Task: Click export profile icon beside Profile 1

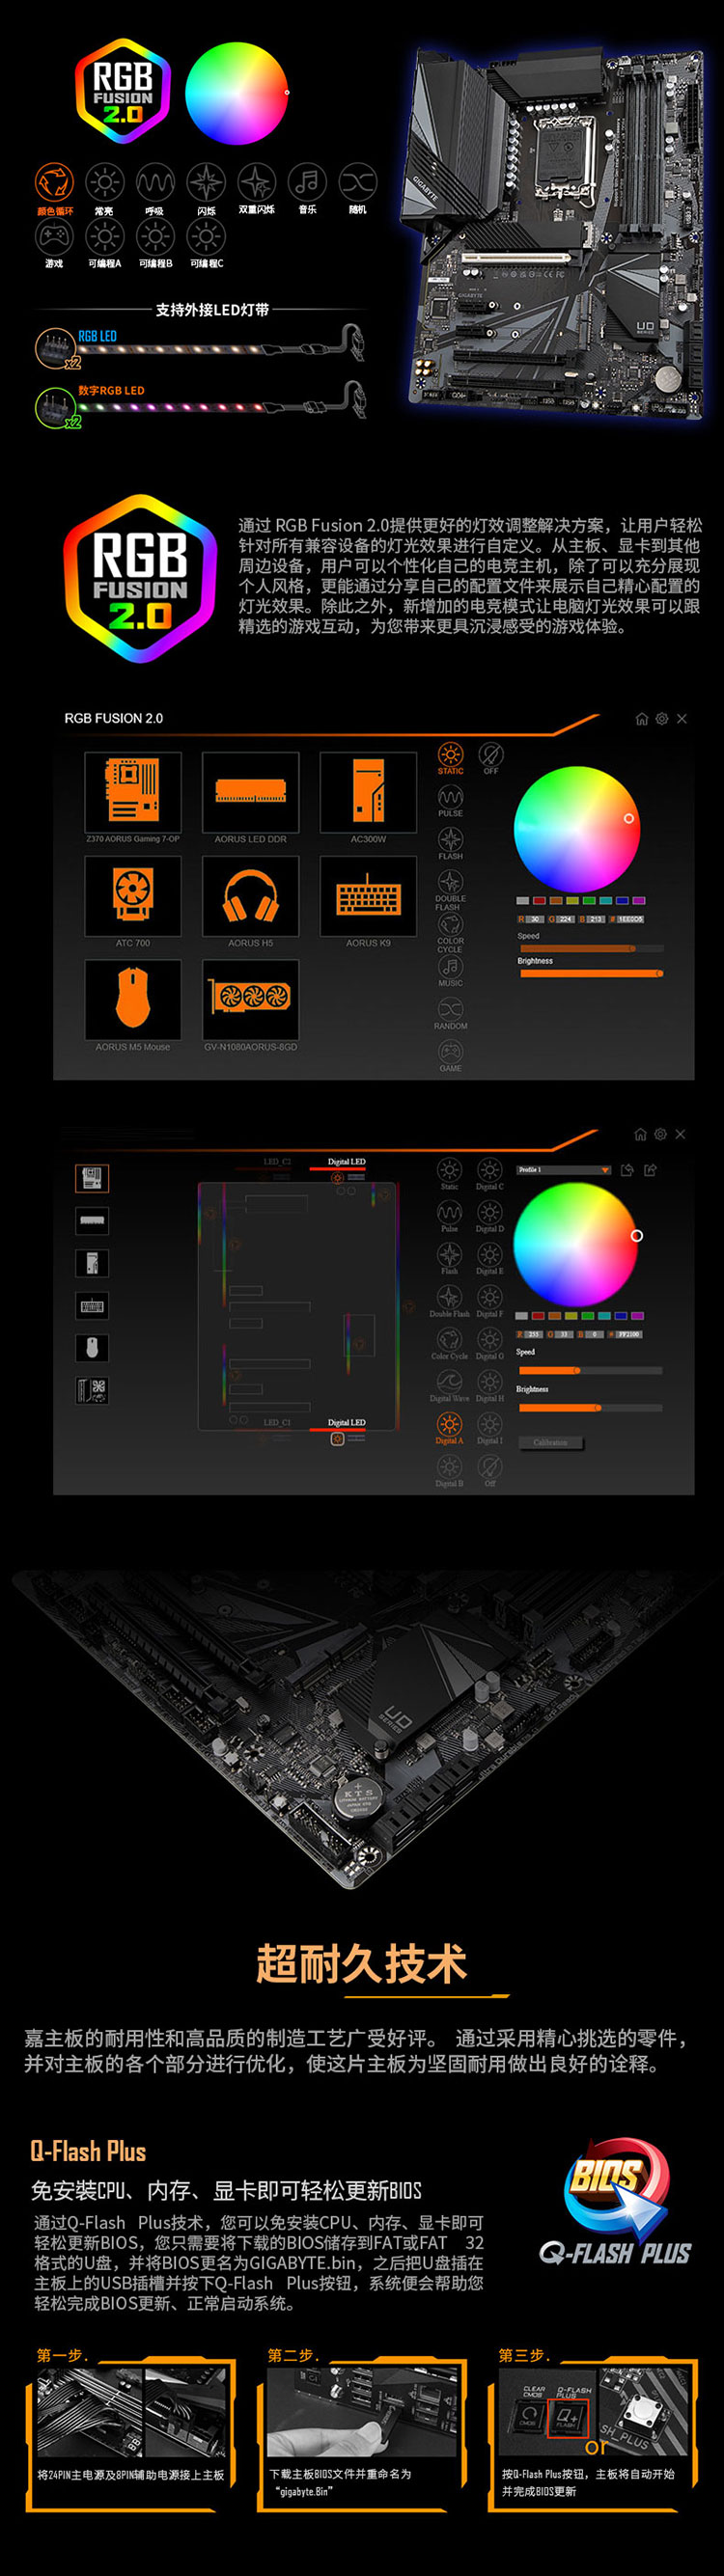Action: pyautogui.click(x=650, y=1170)
